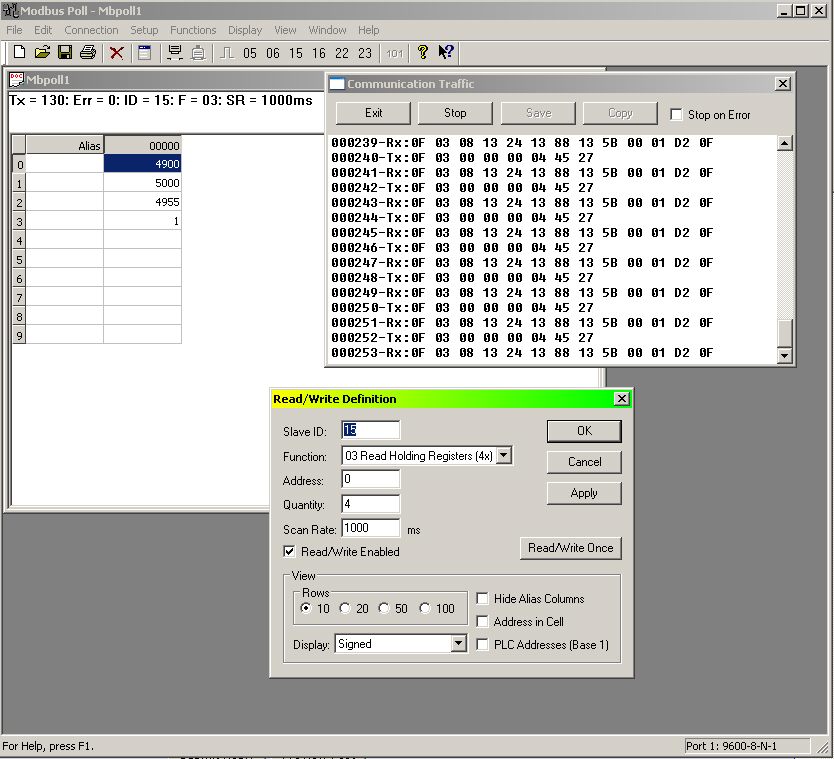The height and width of the screenshot is (759, 834).
Task: Click the Slave ID input field
Action: point(371,430)
